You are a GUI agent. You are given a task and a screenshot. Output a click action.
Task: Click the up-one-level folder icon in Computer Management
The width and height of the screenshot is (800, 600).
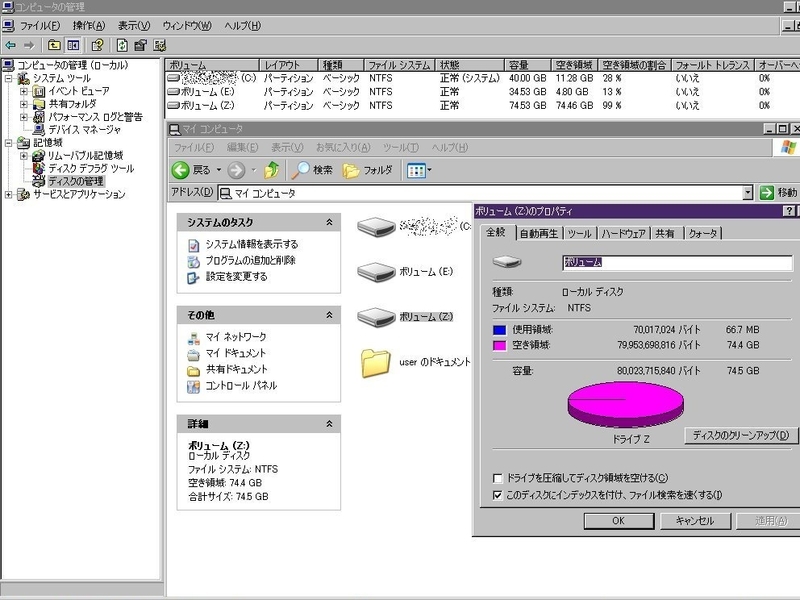tap(54, 45)
